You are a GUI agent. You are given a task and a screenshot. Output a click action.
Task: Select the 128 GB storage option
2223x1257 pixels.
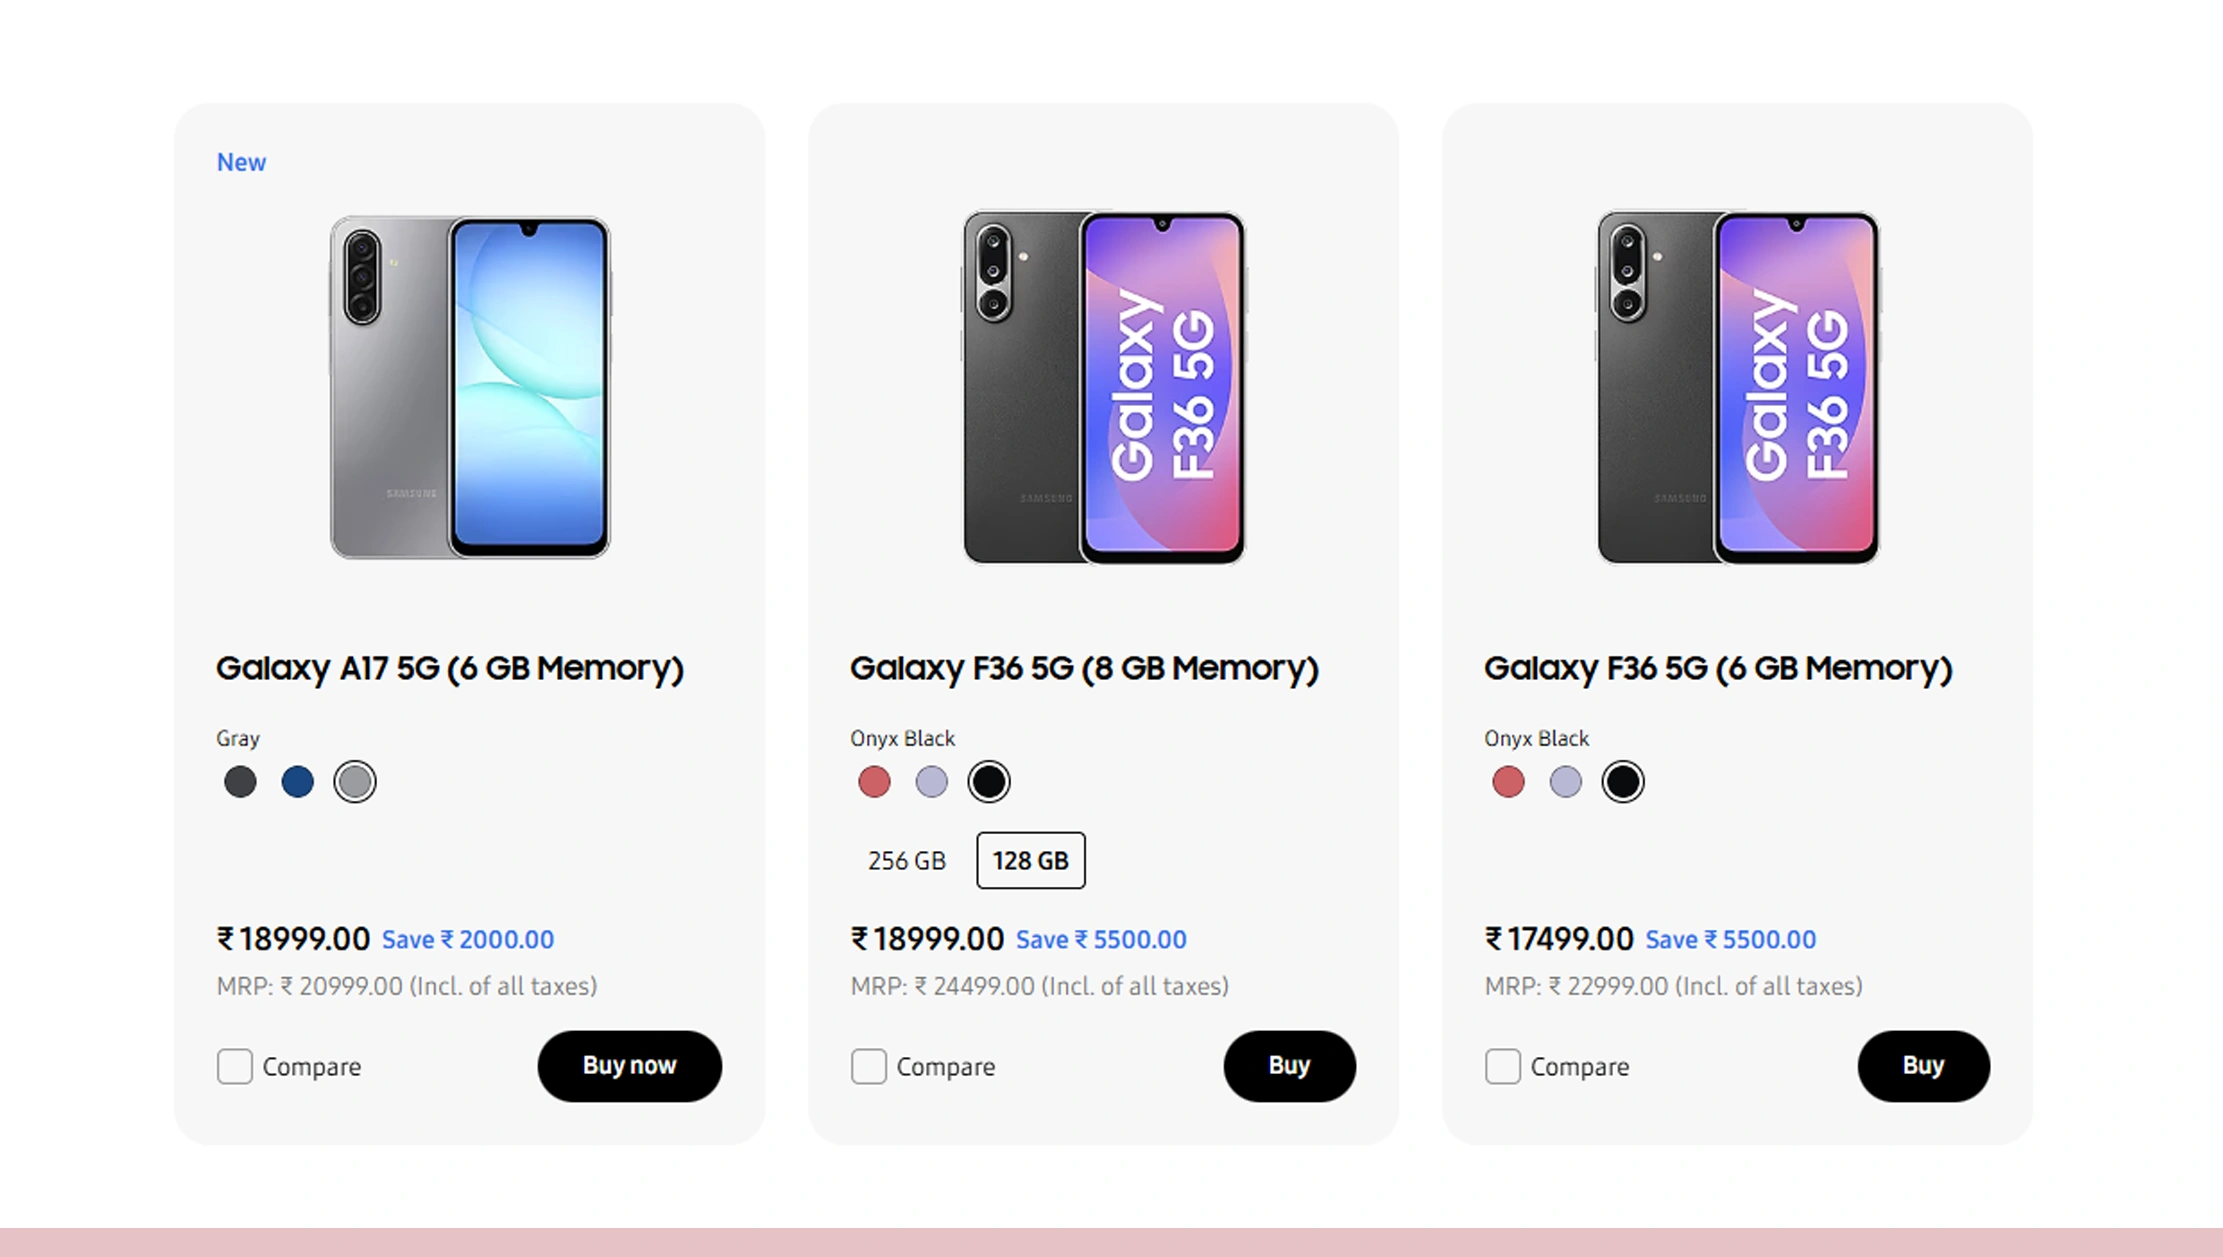[1030, 860]
